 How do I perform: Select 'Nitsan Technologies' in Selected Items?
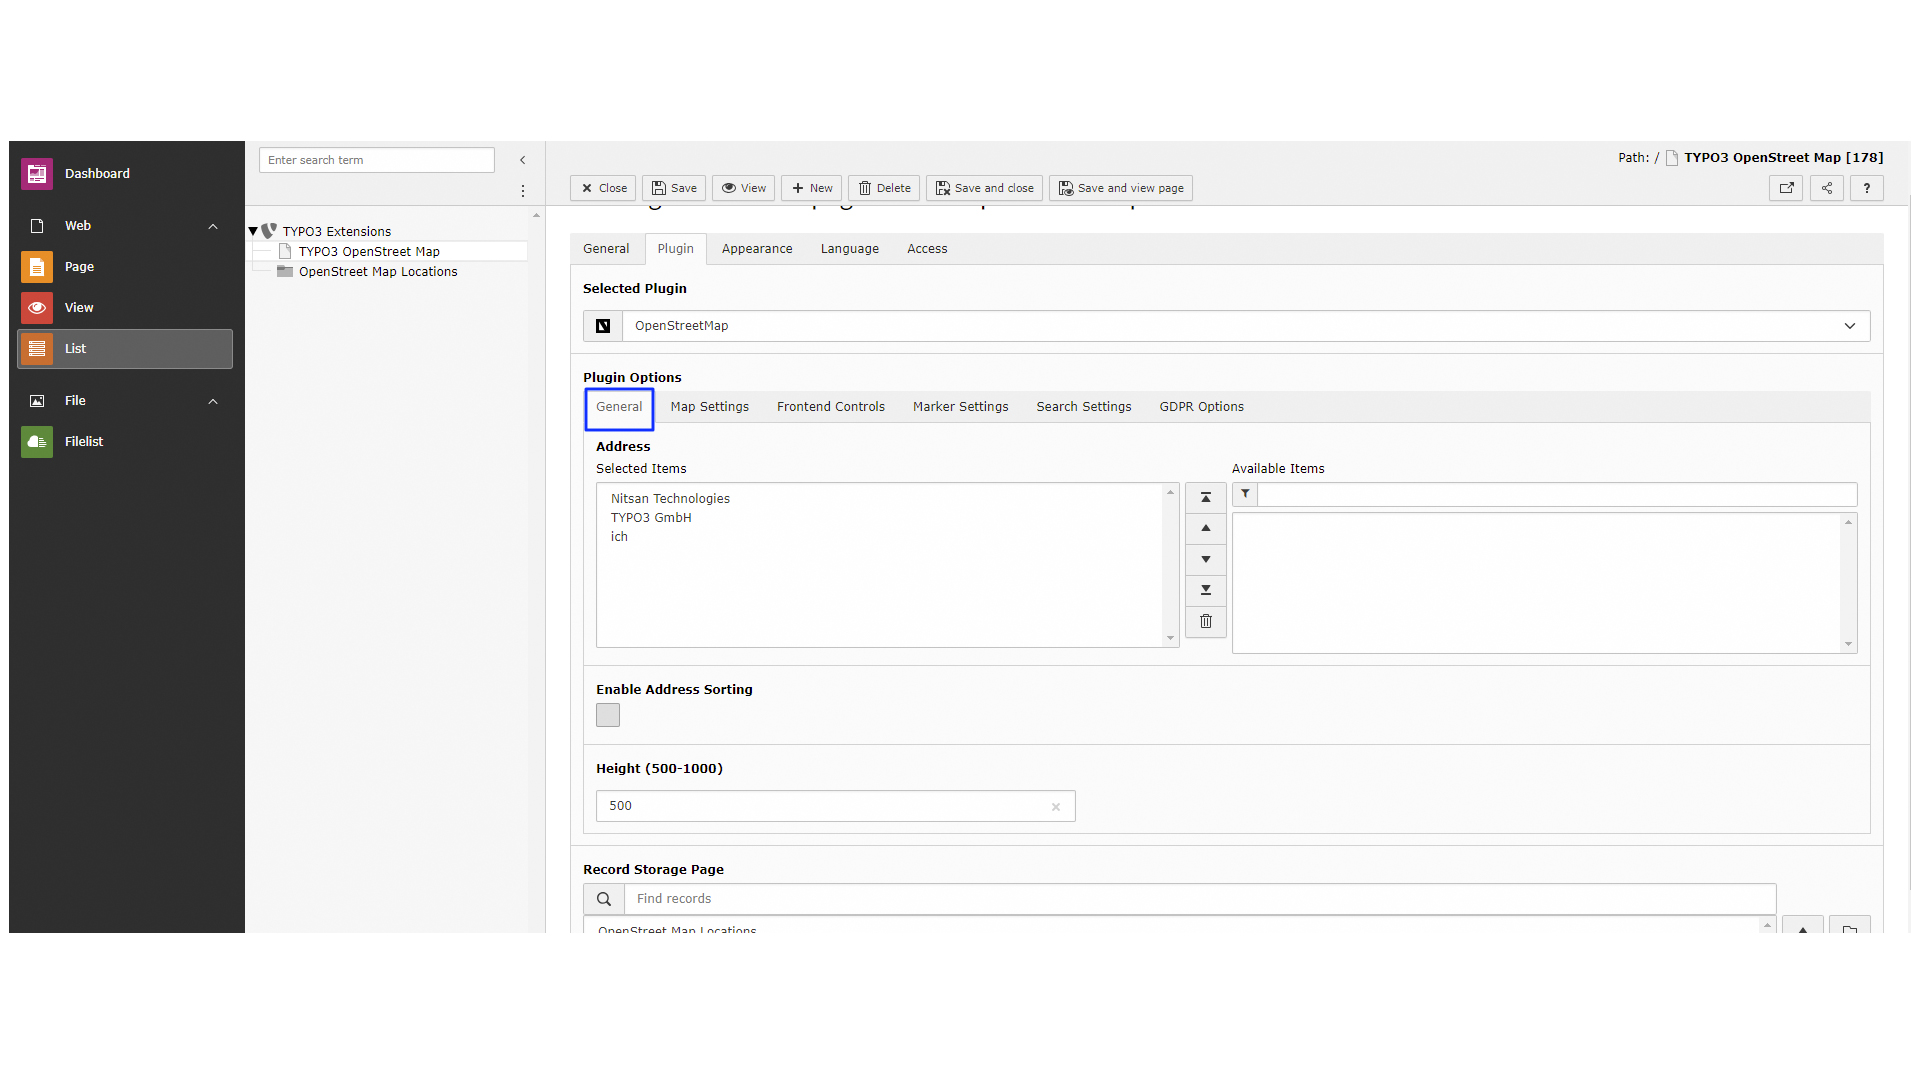pyautogui.click(x=669, y=498)
